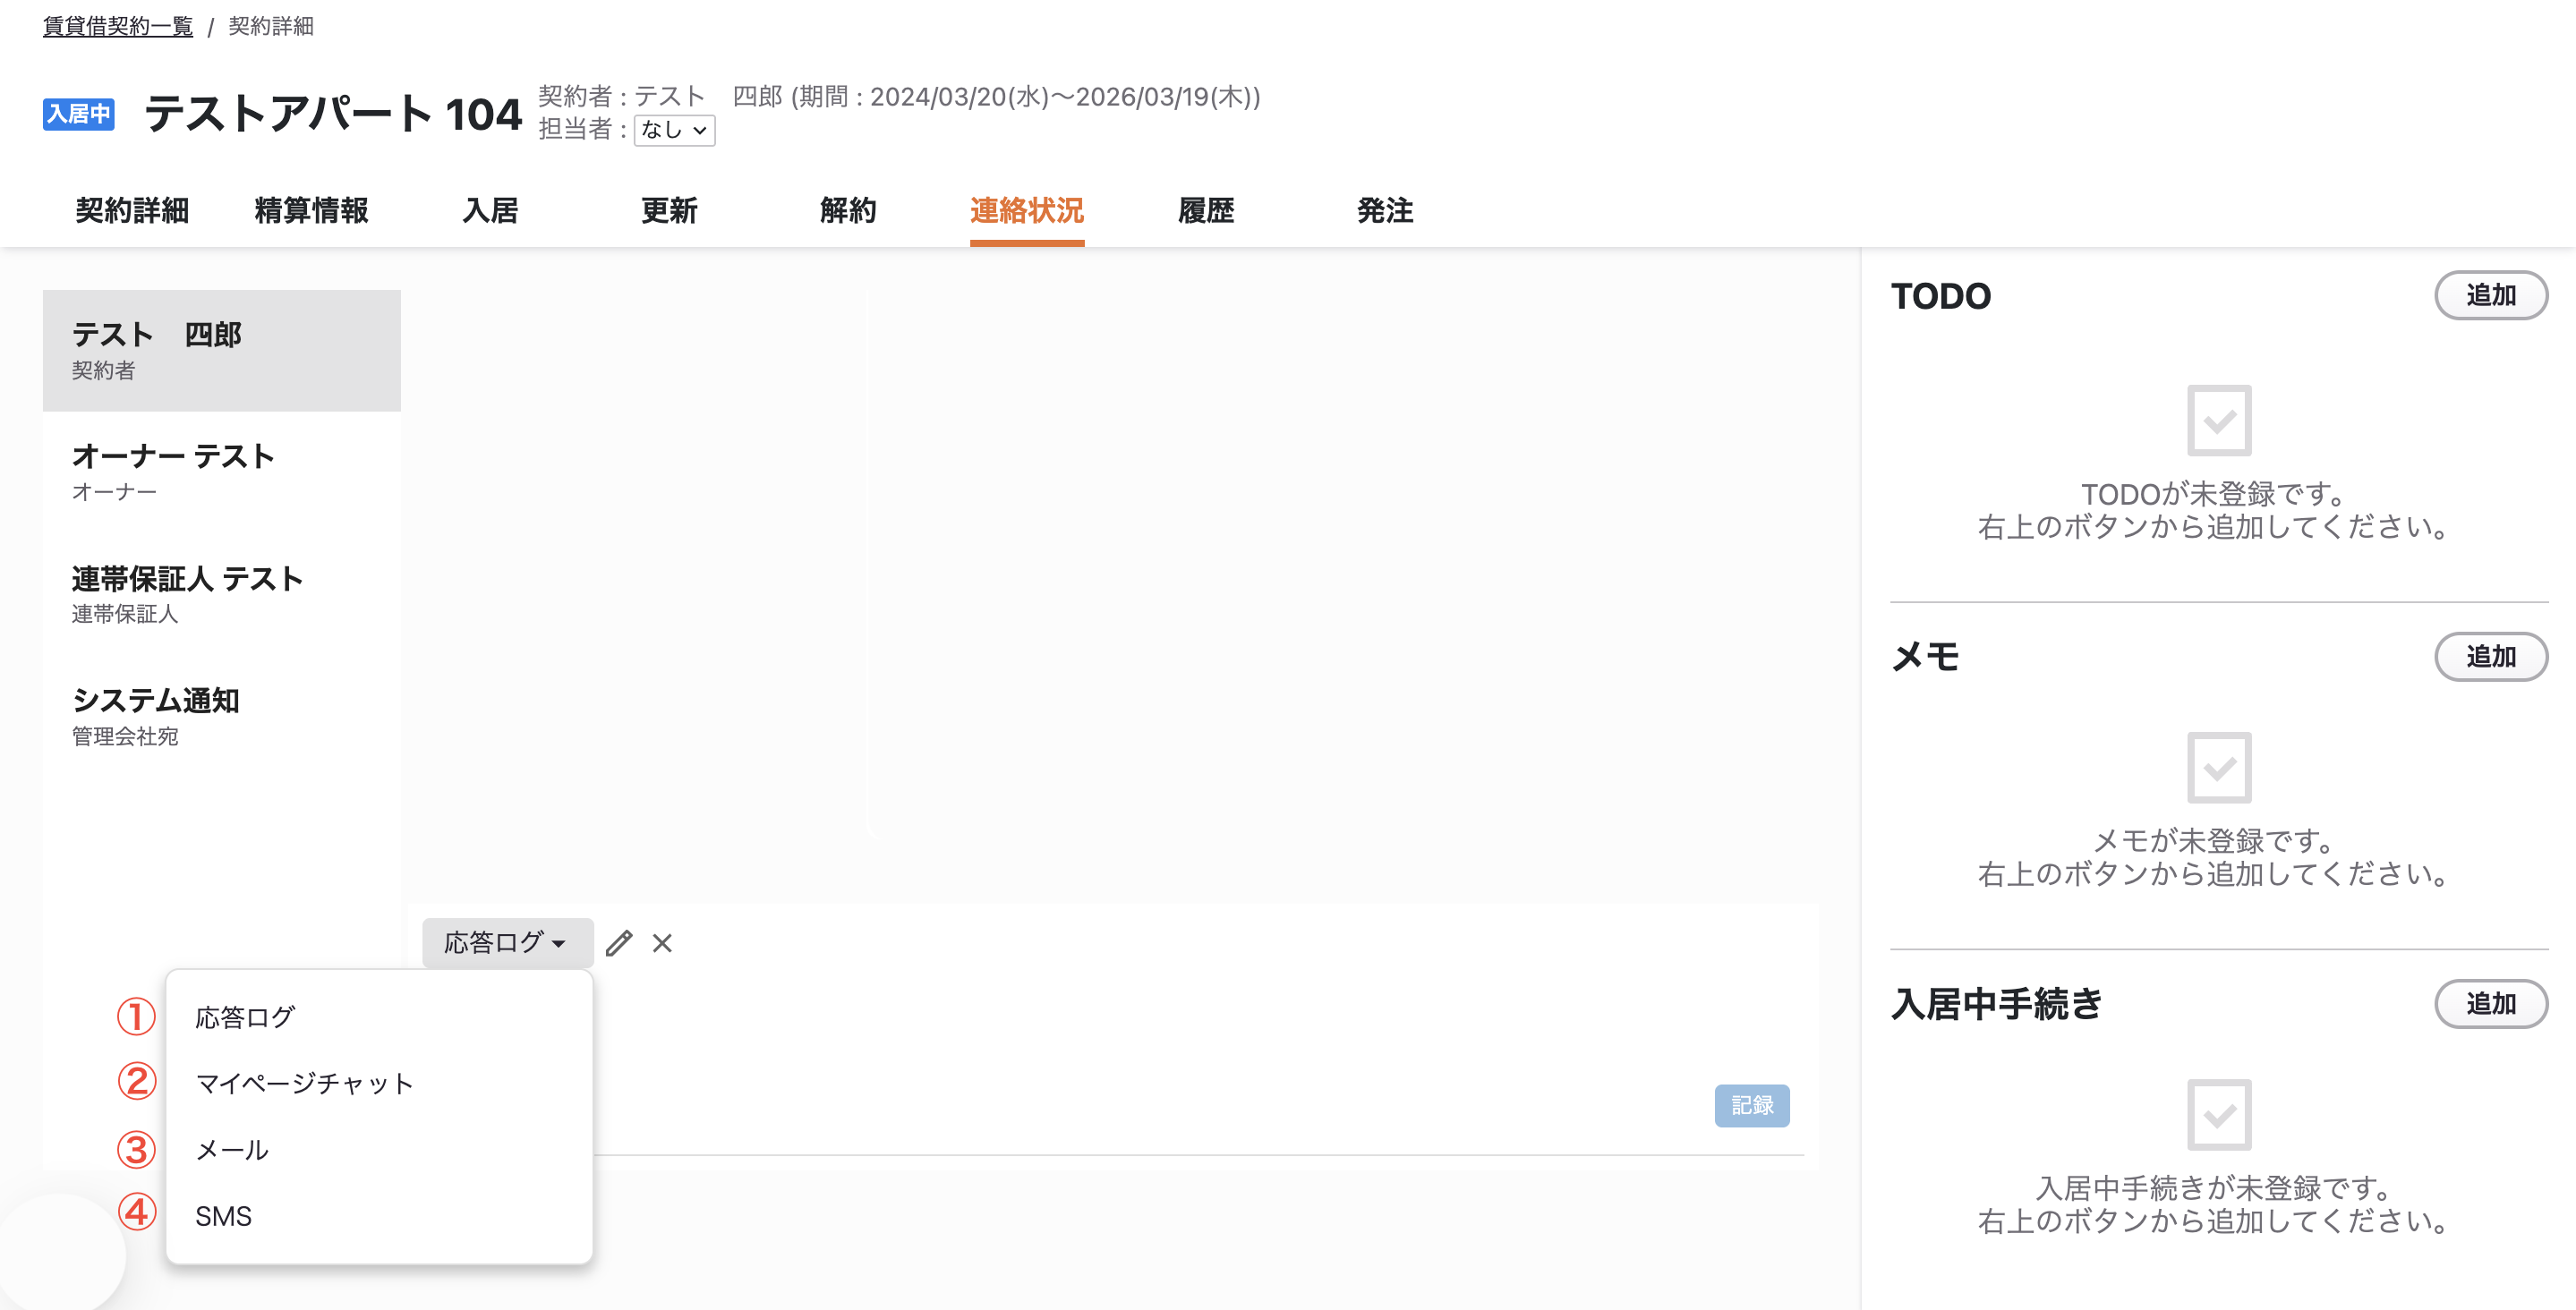The height and width of the screenshot is (1310, 2576).
Task: Select contact 連帯保証人 テスト
Action: pos(222,594)
